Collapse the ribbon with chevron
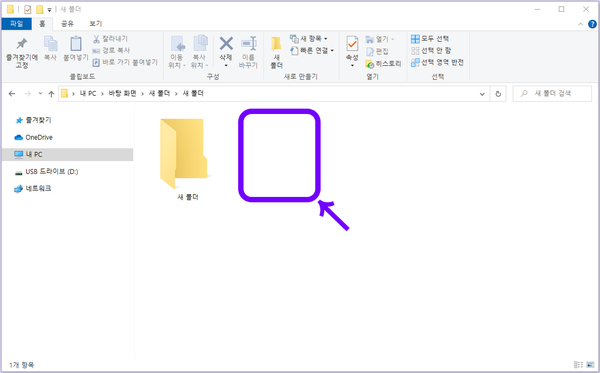 point(580,24)
